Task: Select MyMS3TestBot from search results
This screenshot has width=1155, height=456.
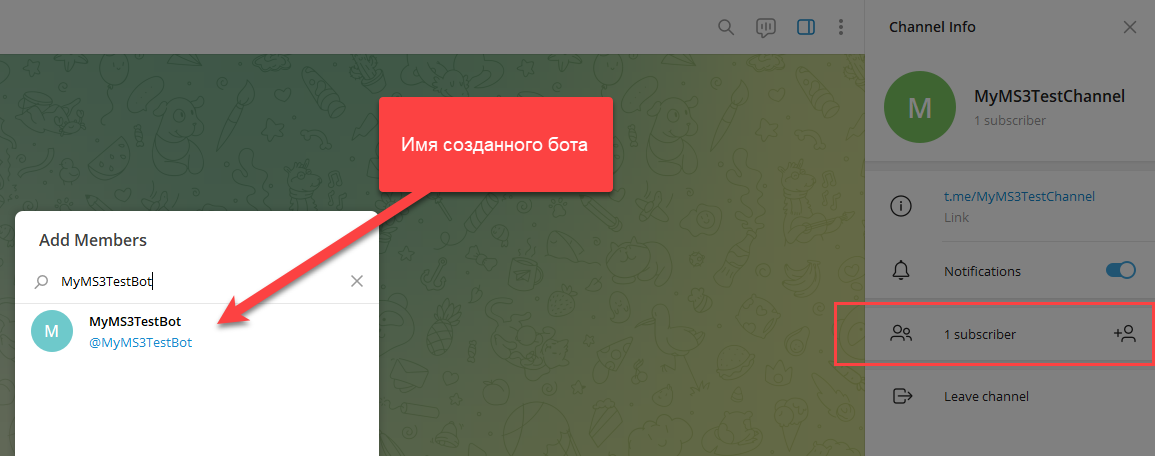Action: (197, 332)
